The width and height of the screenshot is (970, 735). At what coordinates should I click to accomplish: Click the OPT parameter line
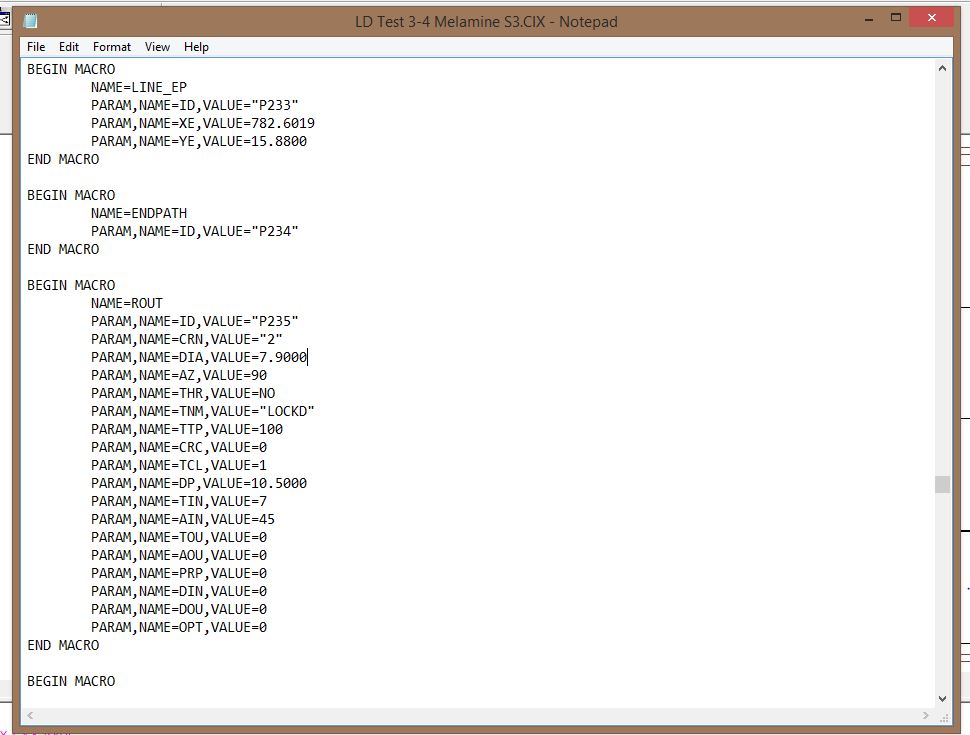click(179, 627)
